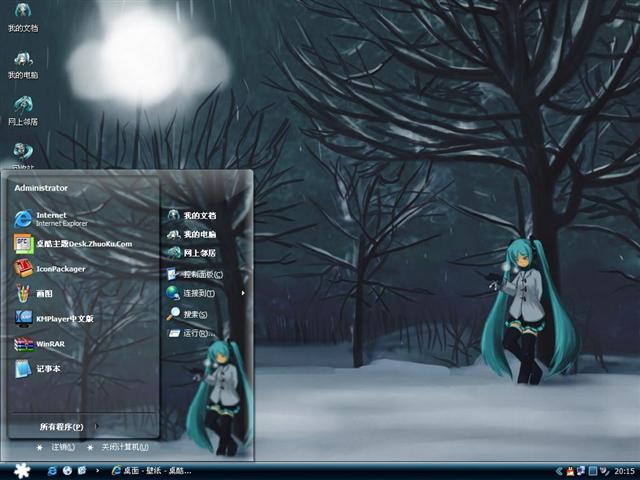Open 记事本 notepad

click(38, 369)
